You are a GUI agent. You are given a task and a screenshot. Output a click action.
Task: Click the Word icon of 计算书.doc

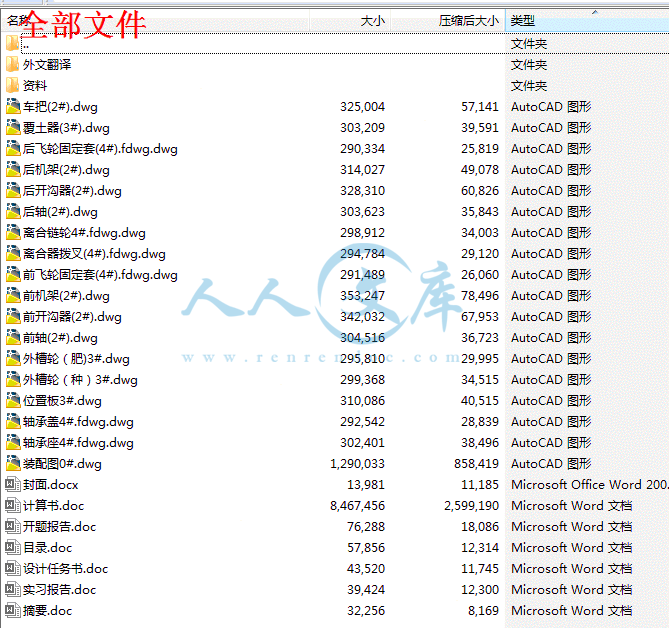[x=12, y=506]
